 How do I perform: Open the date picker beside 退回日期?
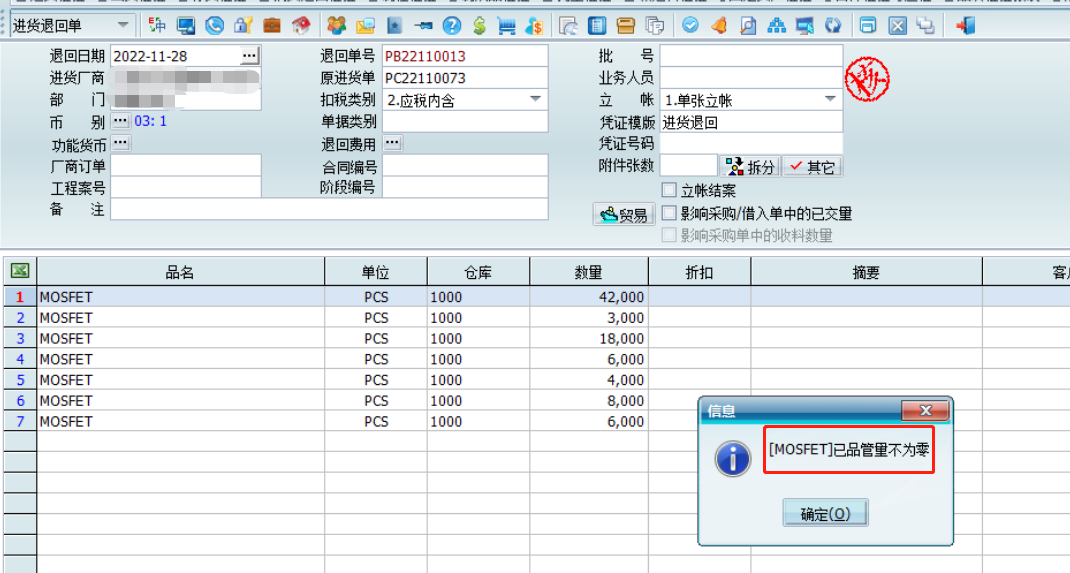(250, 55)
